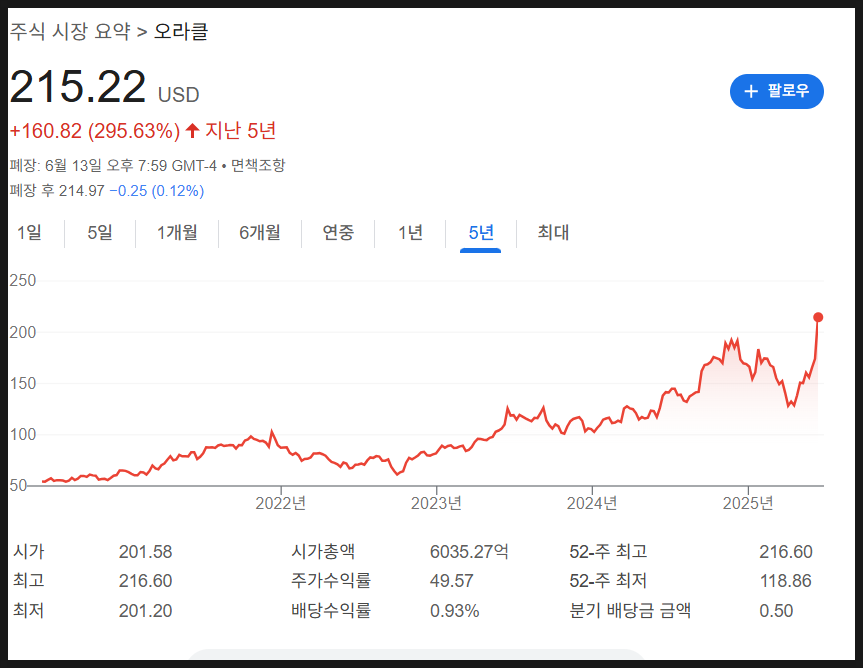Image resolution: width=863 pixels, height=668 pixels.
Task: Click the 주가수익률 value 49.57
Action: (452, 581)
